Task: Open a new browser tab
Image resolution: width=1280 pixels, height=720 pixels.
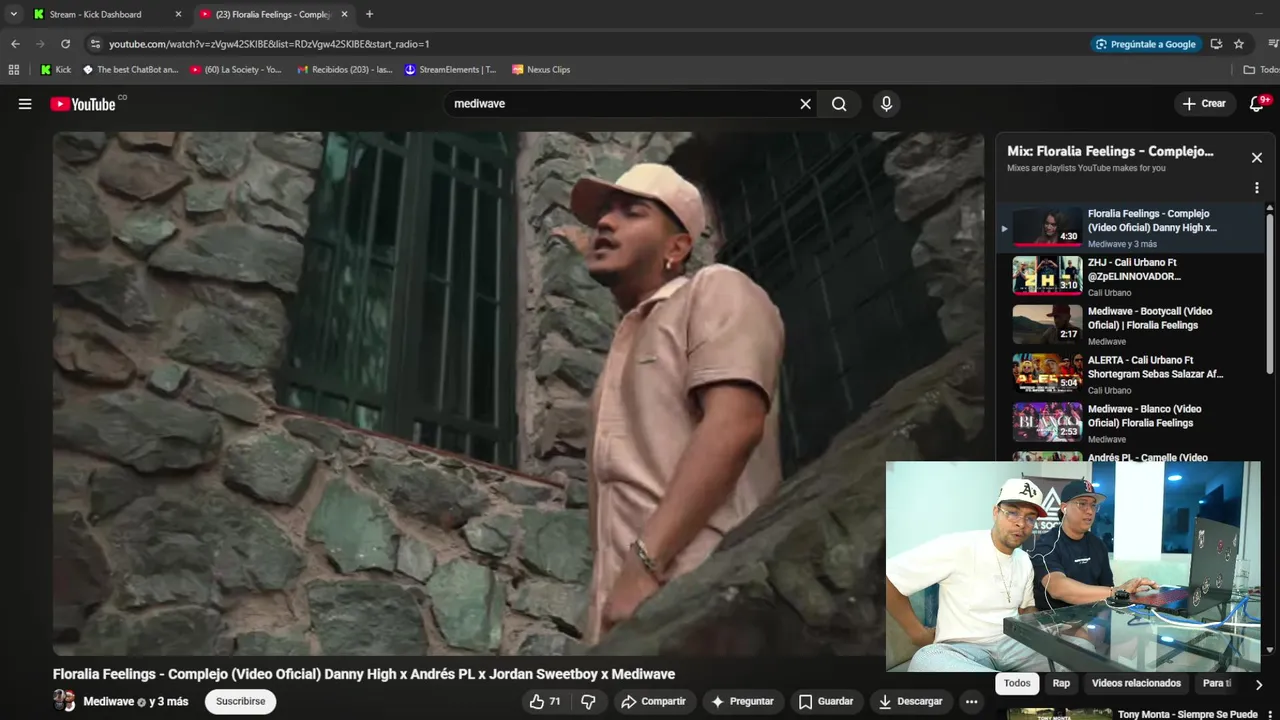Action: tap(369, 14)
